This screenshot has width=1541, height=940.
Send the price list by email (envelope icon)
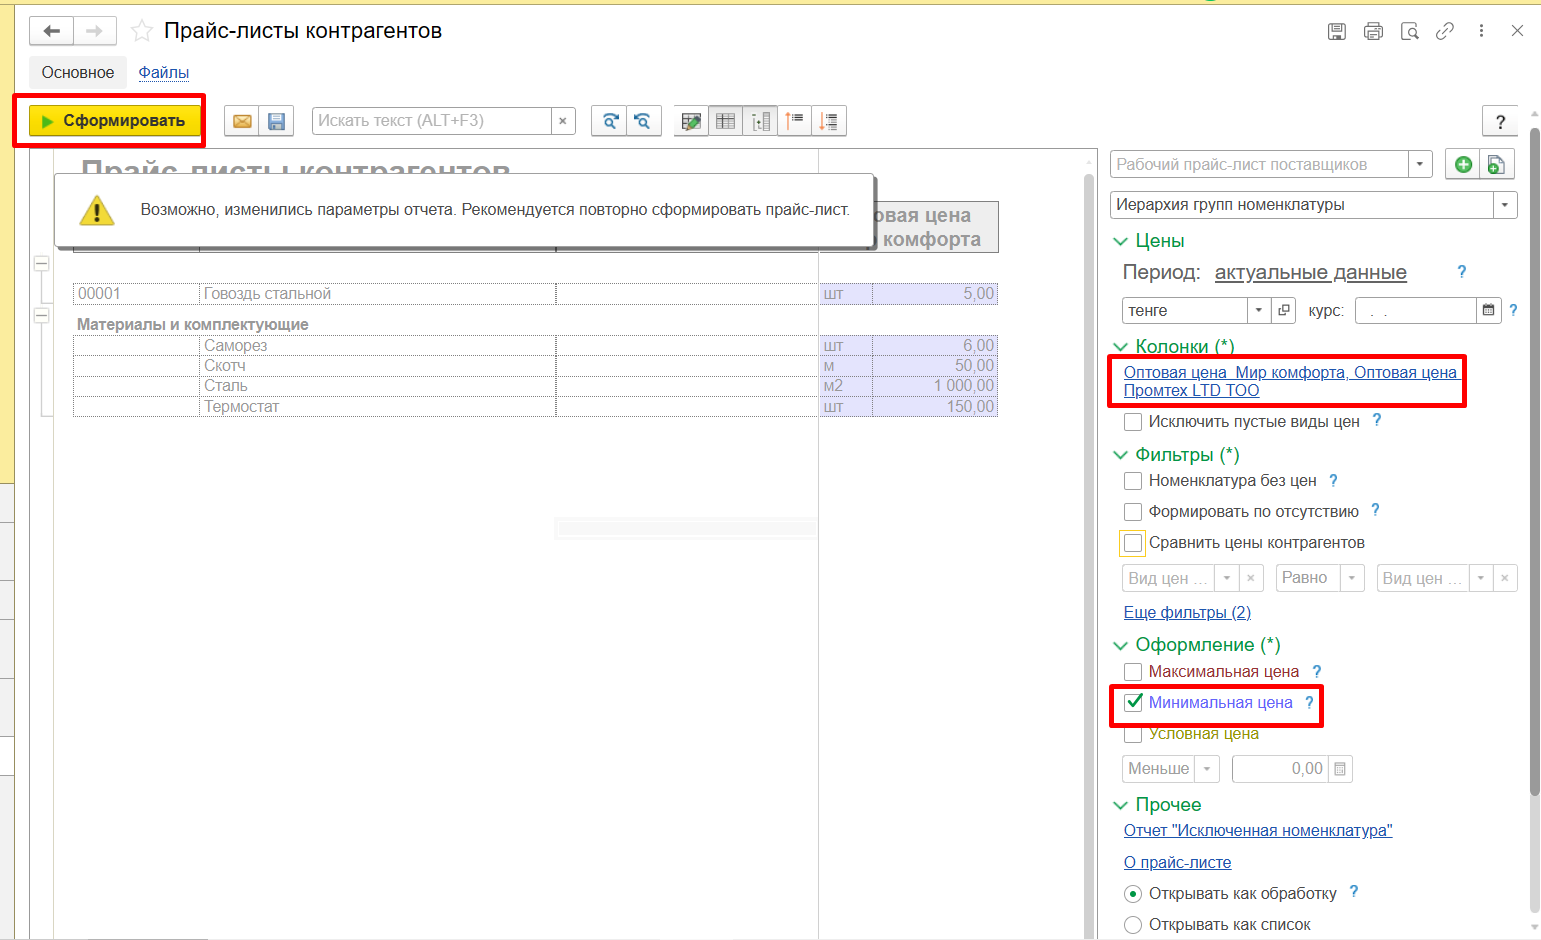tap(242, 121)
